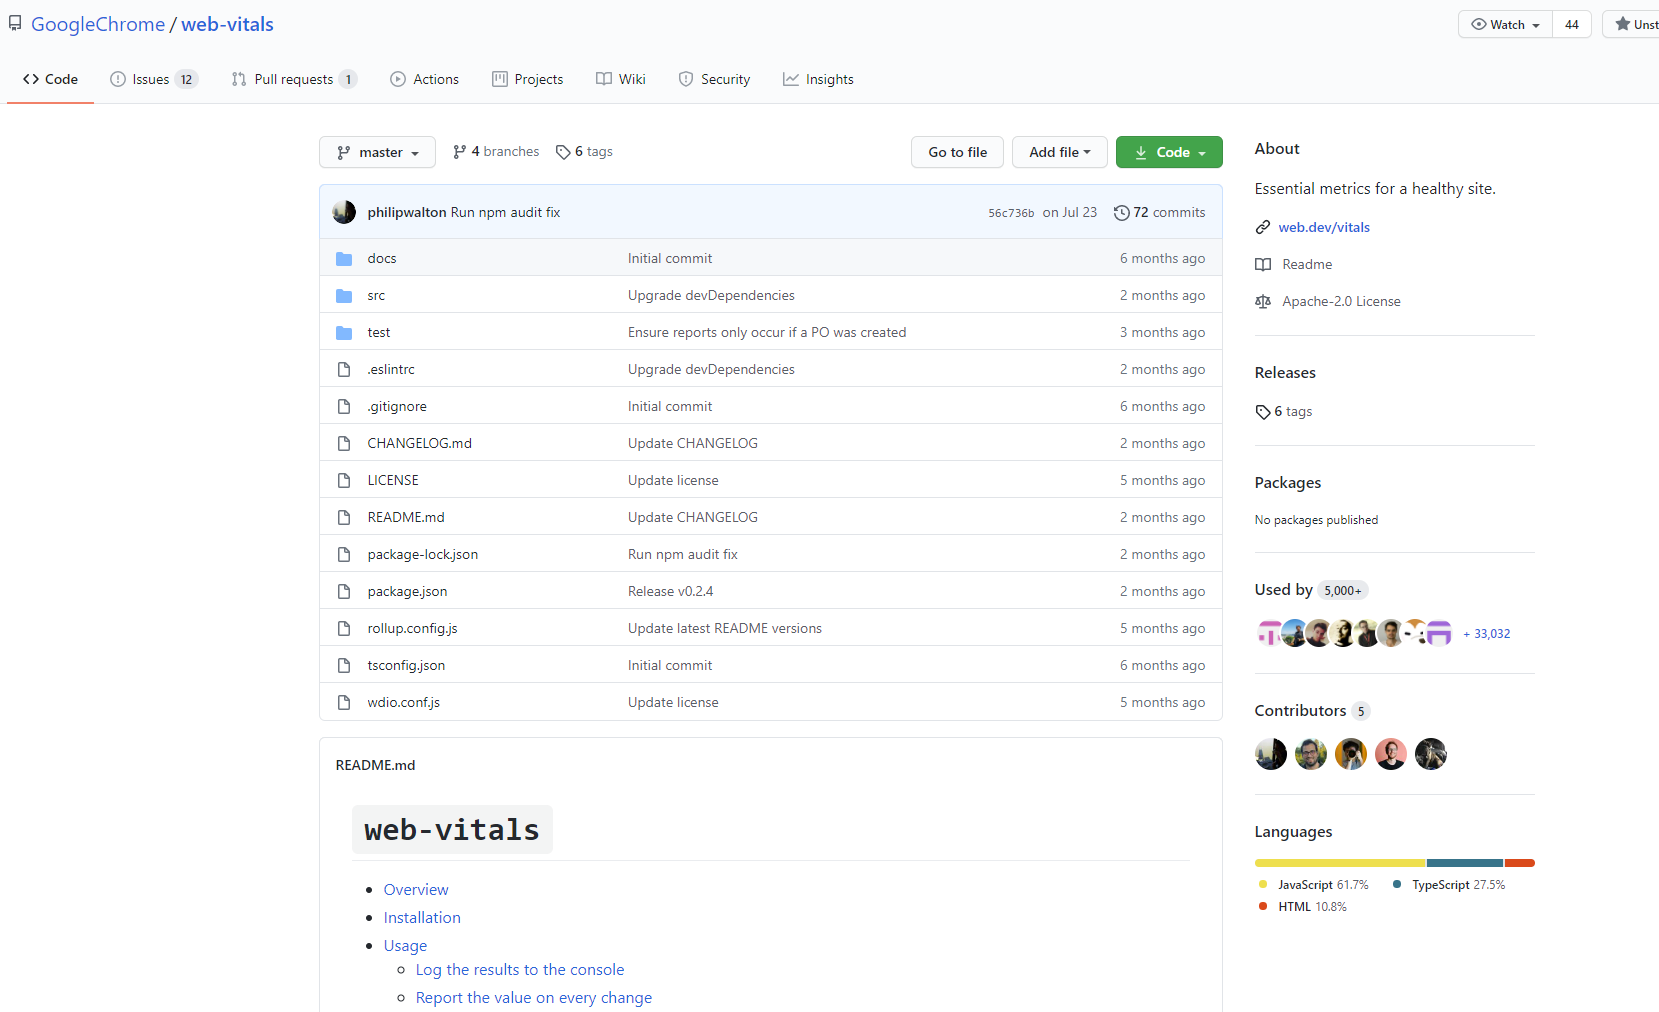Open commit message Release v0.2.4
1659x1012 pixels.
click(670, 591)
